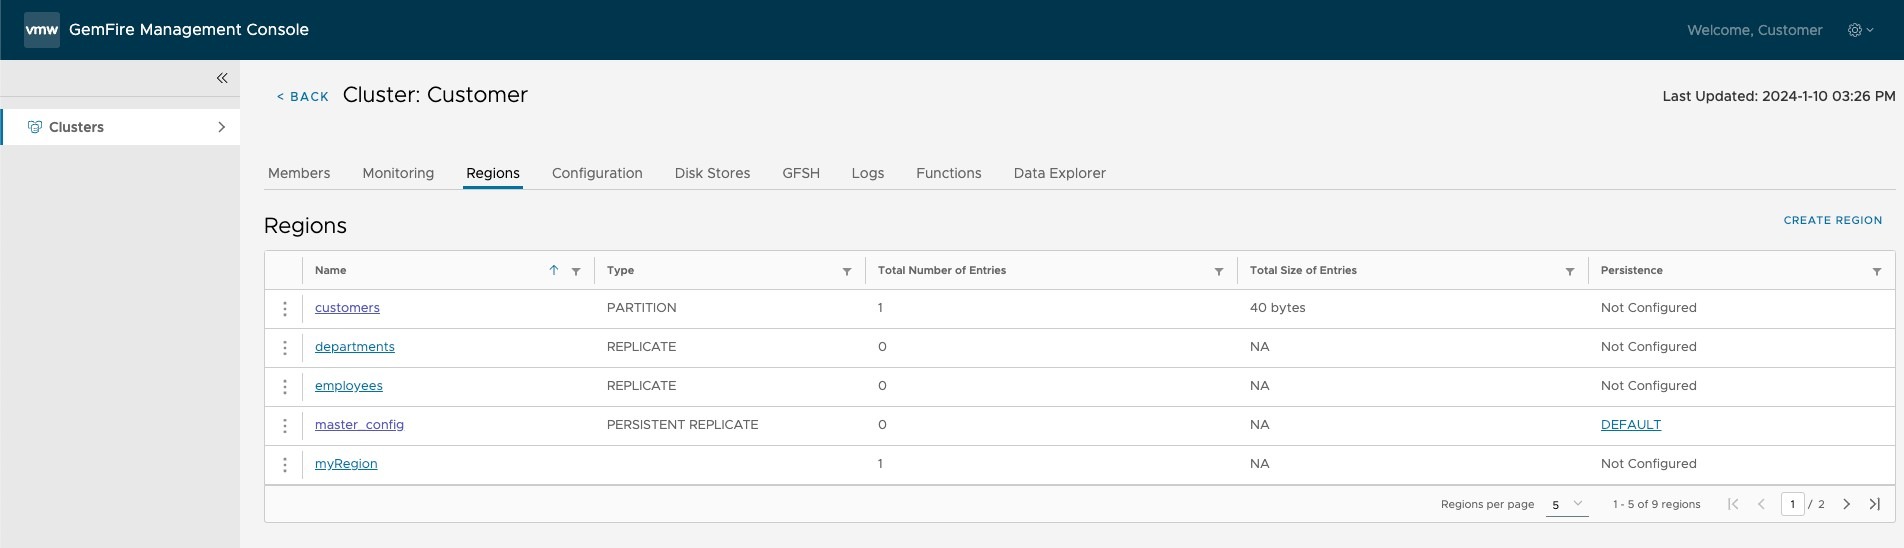Click the Last Updated timestamp
The height and width of the screenshot is (548, 1904).
coord(1779,96)
